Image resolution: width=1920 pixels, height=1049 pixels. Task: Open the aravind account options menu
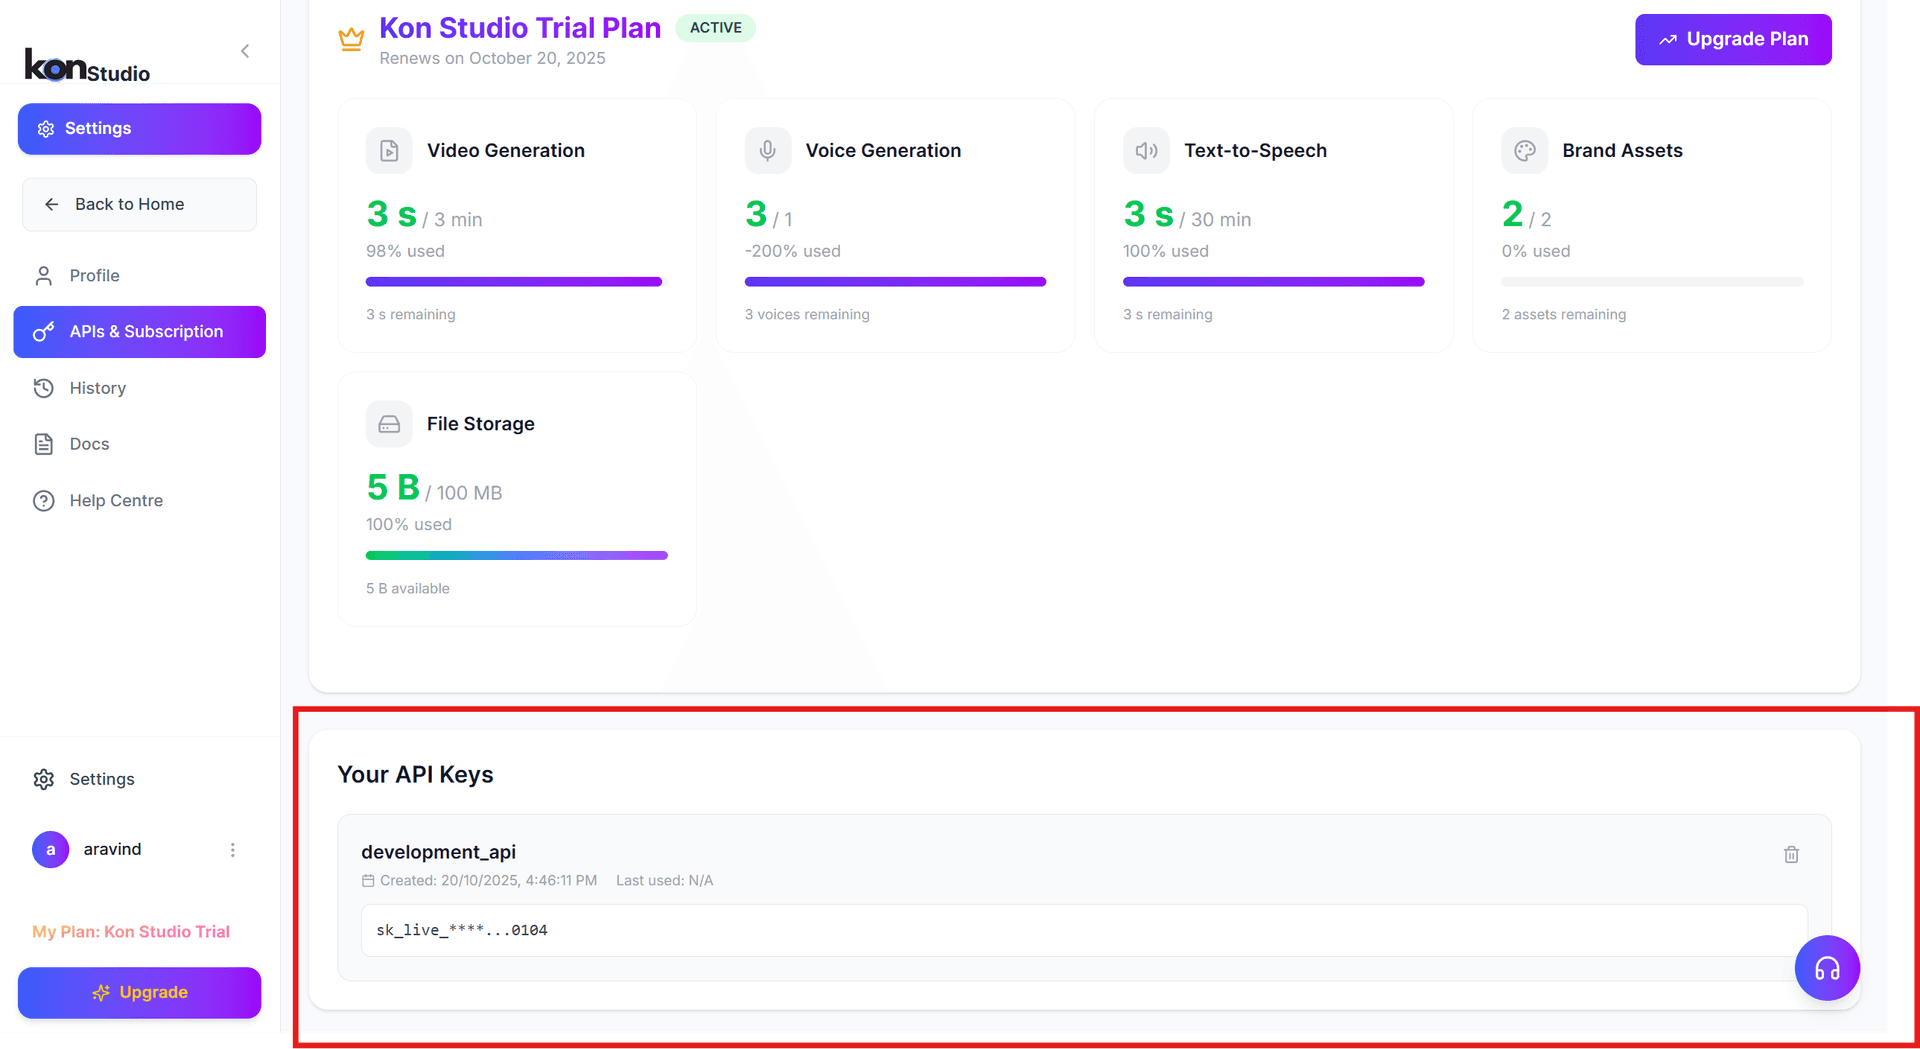[x=233, y=849]
